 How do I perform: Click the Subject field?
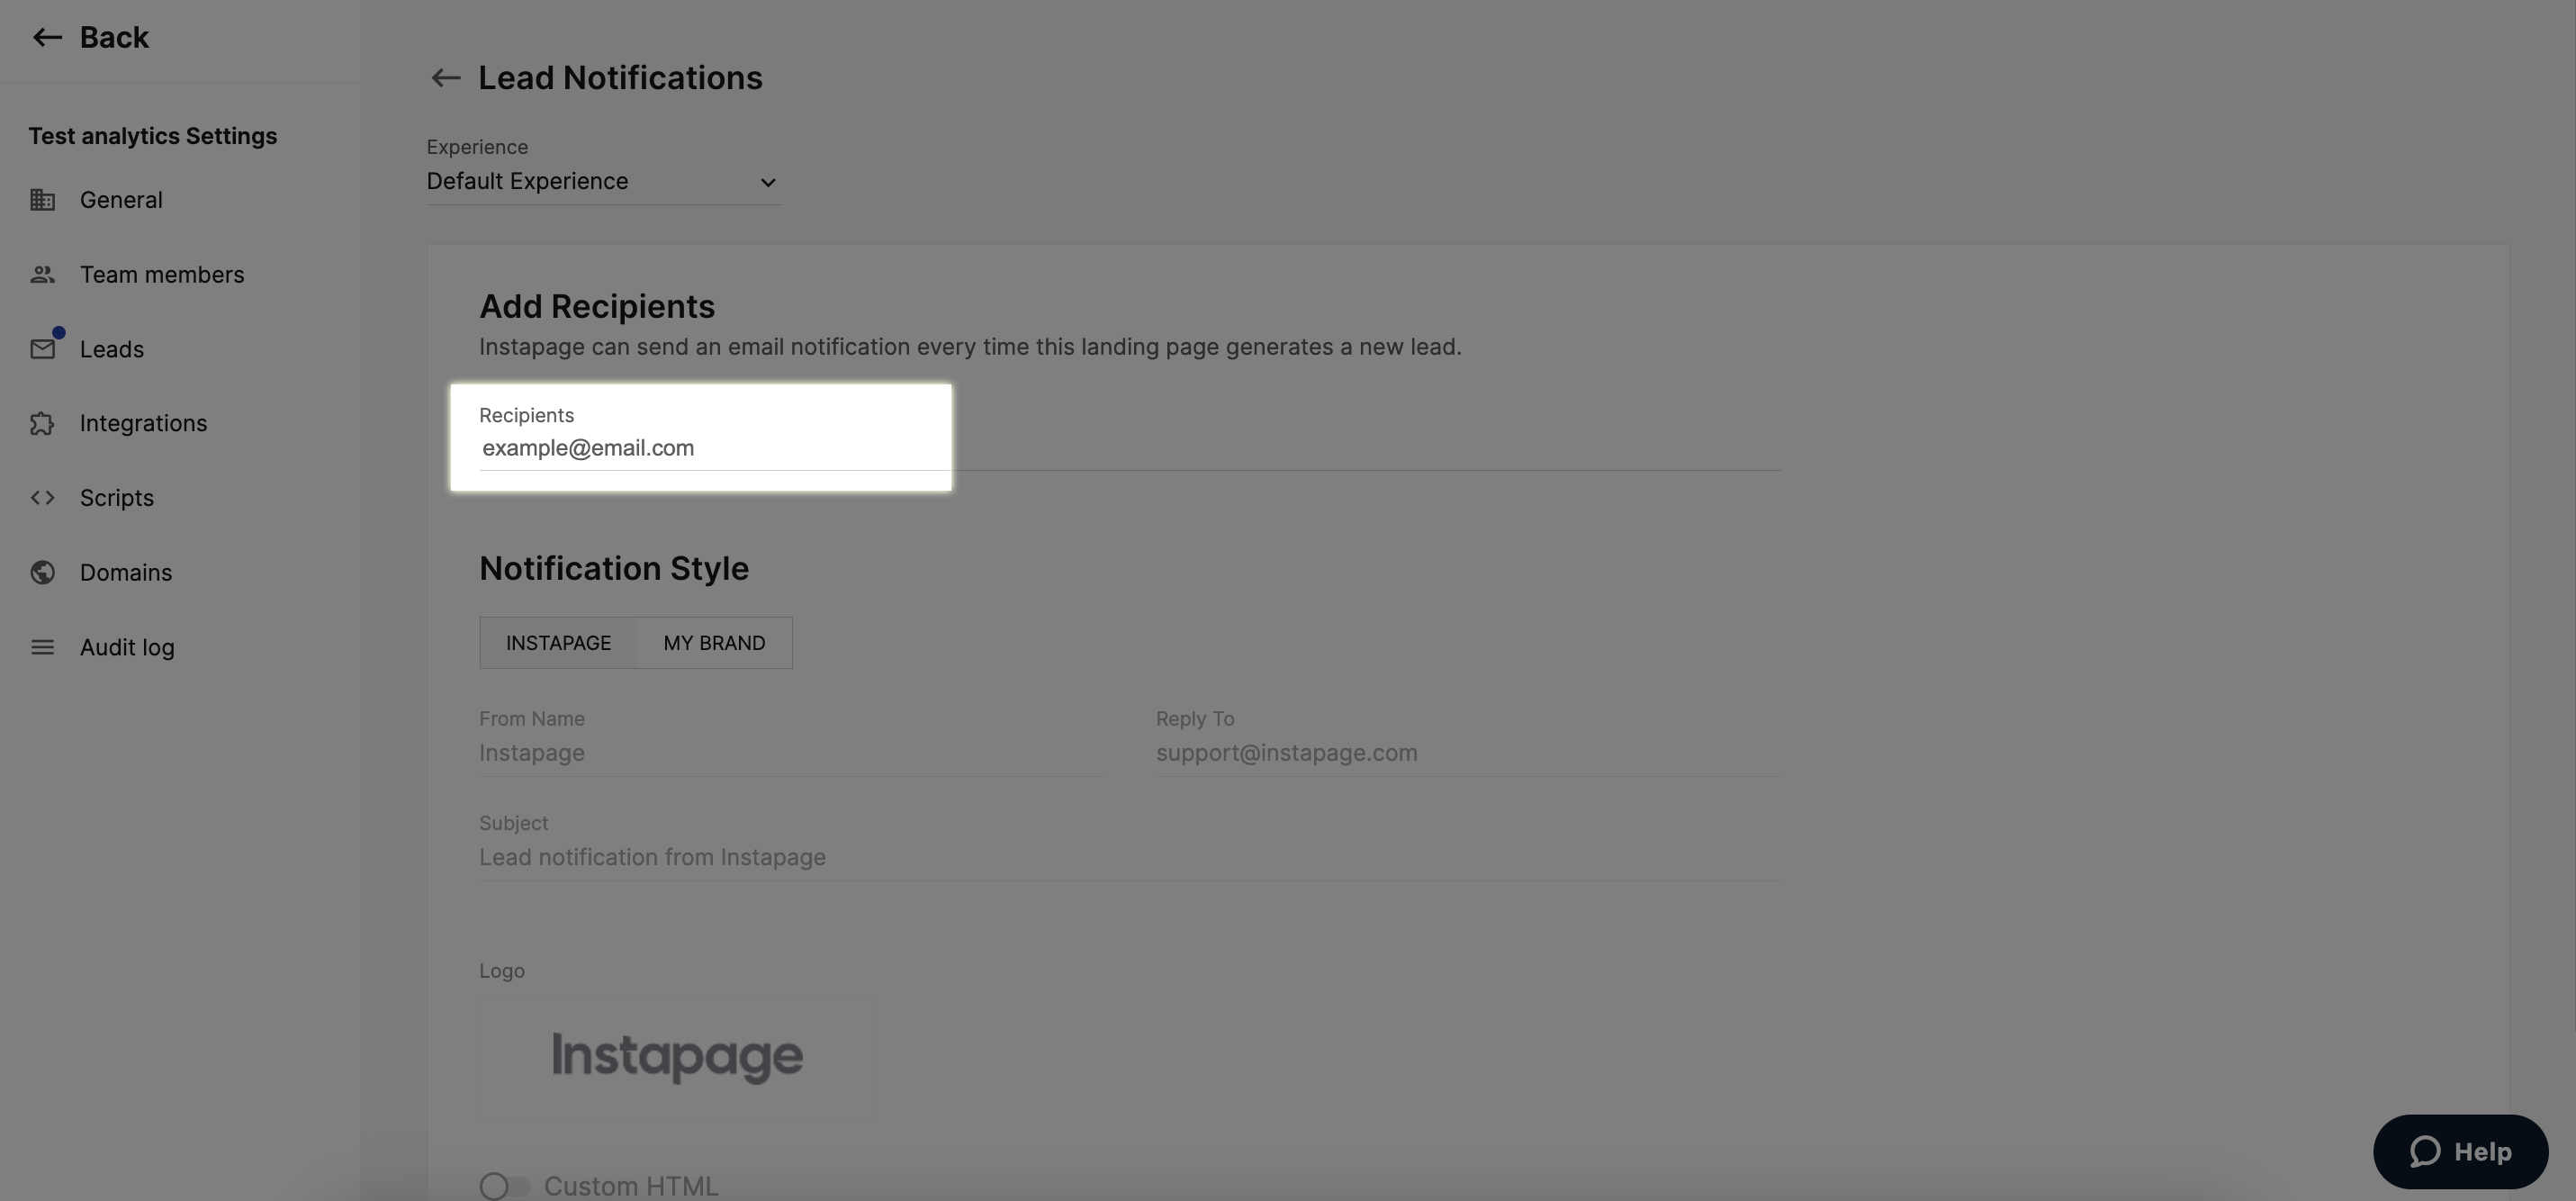[1129, 858]
